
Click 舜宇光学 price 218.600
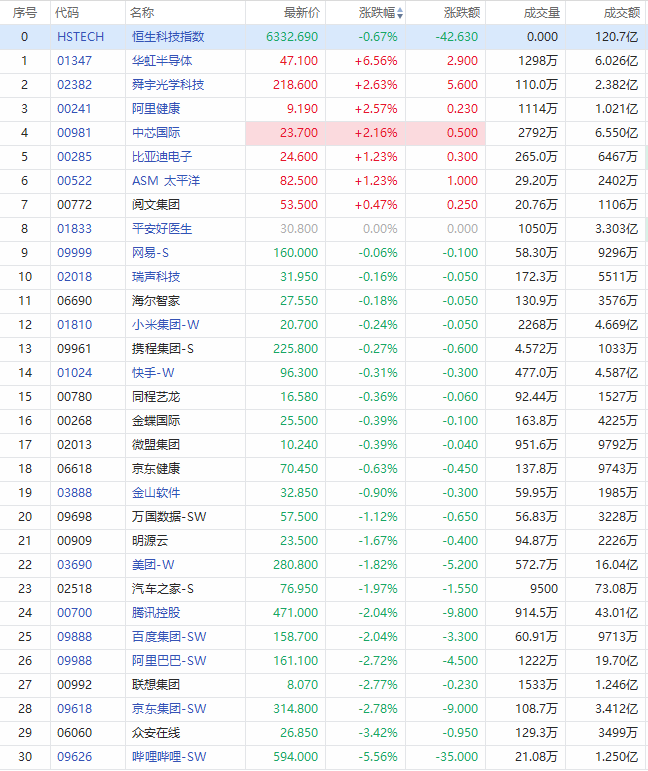[296, 85]
